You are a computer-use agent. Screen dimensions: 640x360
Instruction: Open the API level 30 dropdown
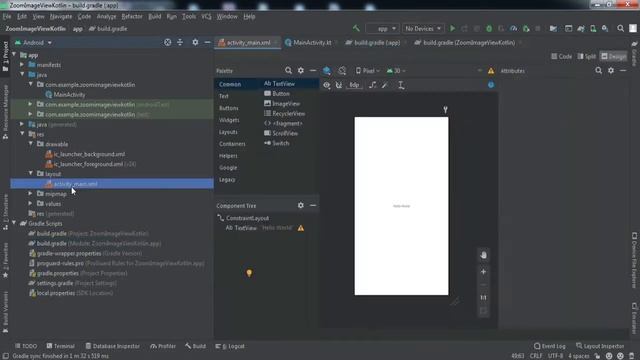[x=396, y=71]
